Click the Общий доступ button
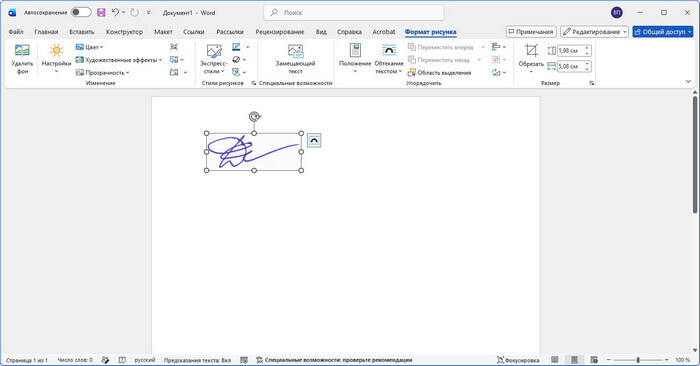 662,32
